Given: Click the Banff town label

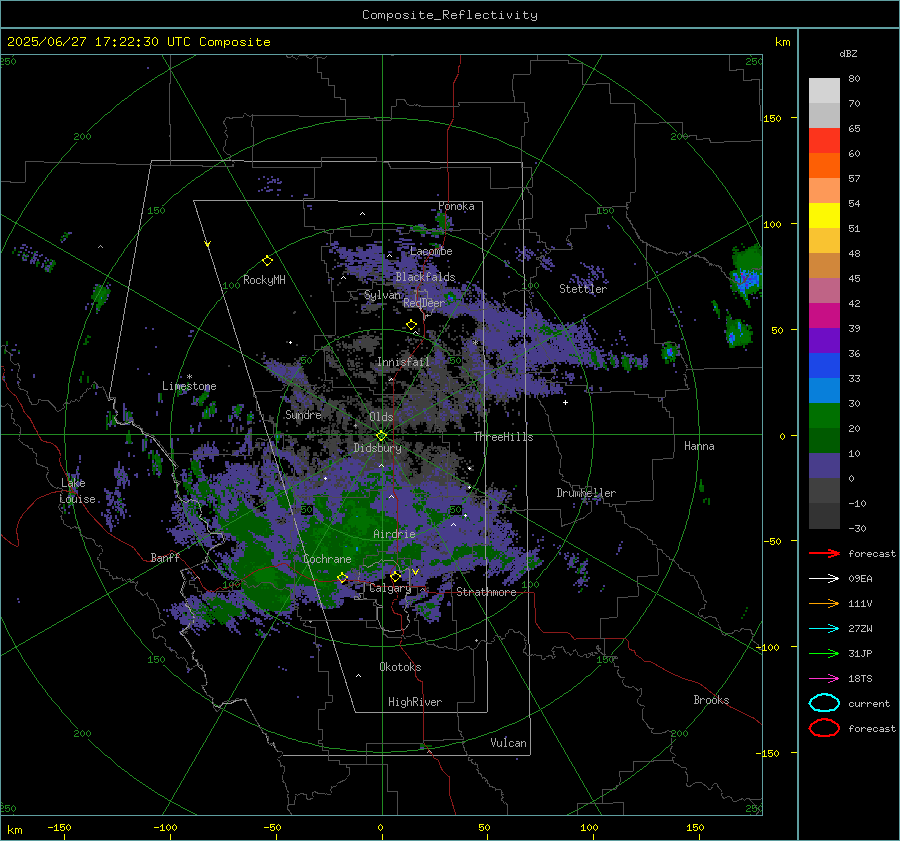Looking at the screenshot, I should click(x=165, y=557).
